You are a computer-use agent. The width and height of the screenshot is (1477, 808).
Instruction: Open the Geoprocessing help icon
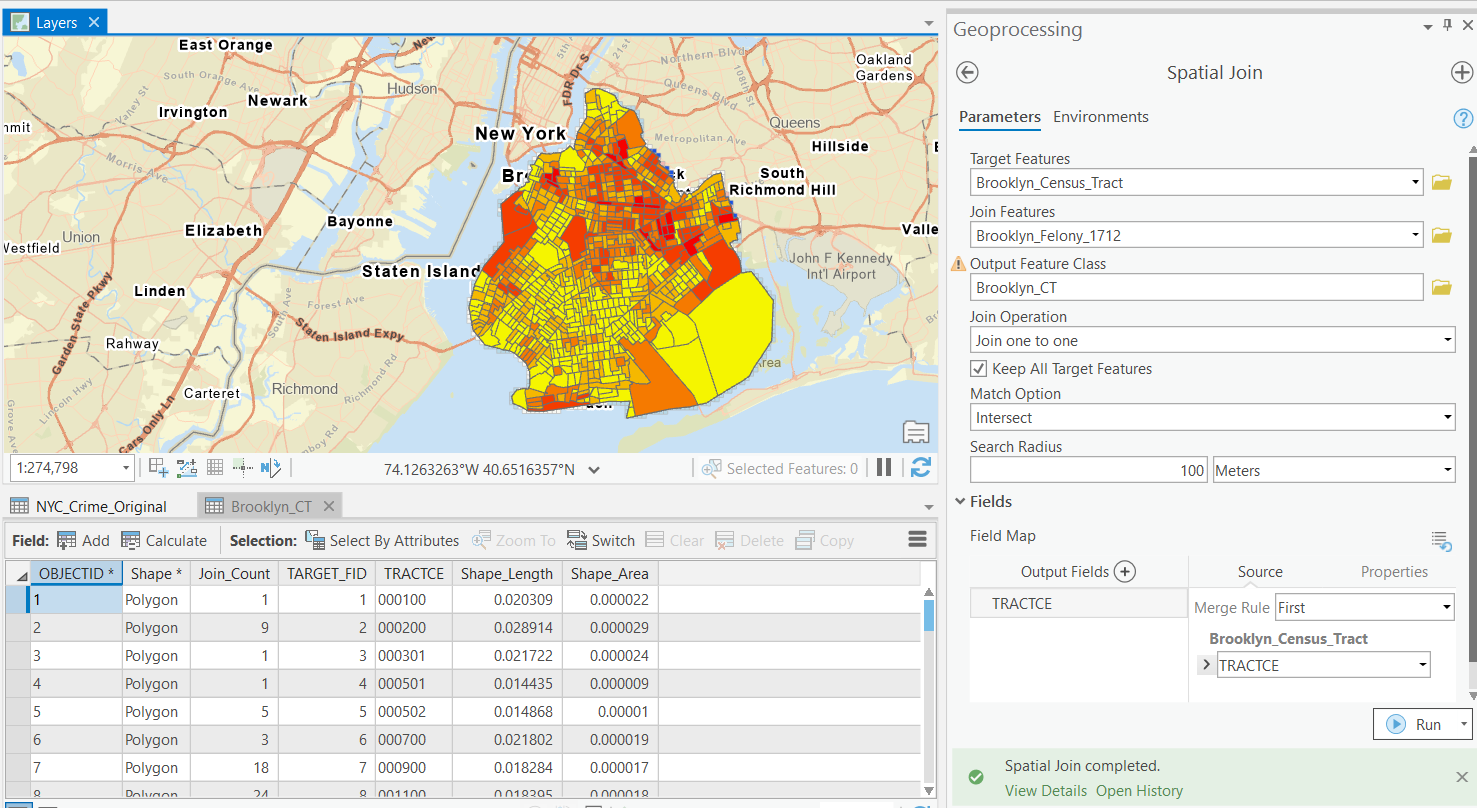tap(1462, 119)
